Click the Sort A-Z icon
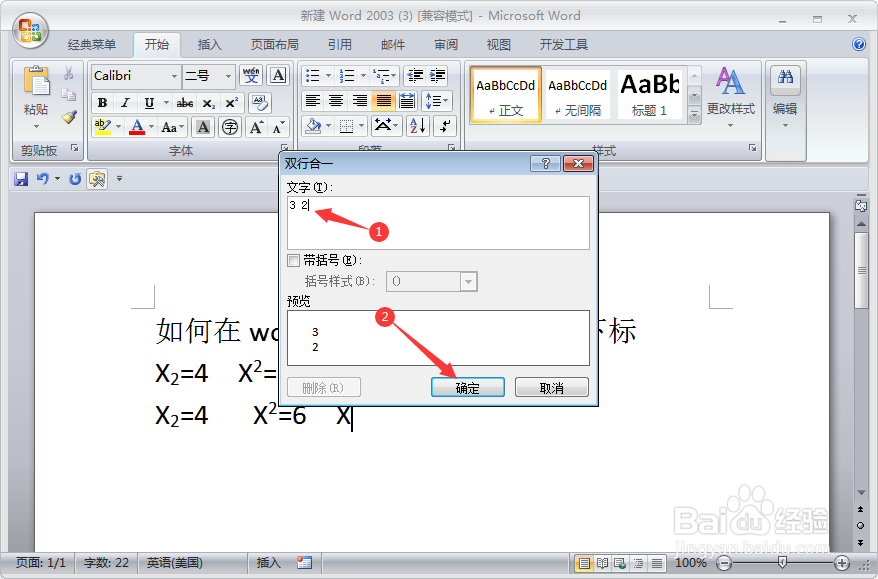The height and width of the screenshot is (579, 878). pos(418,126)
